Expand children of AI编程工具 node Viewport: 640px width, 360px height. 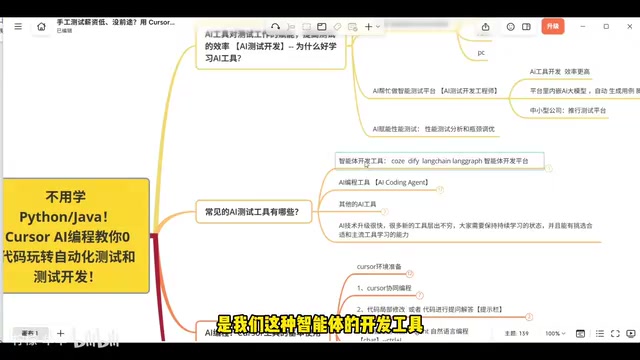440,189
